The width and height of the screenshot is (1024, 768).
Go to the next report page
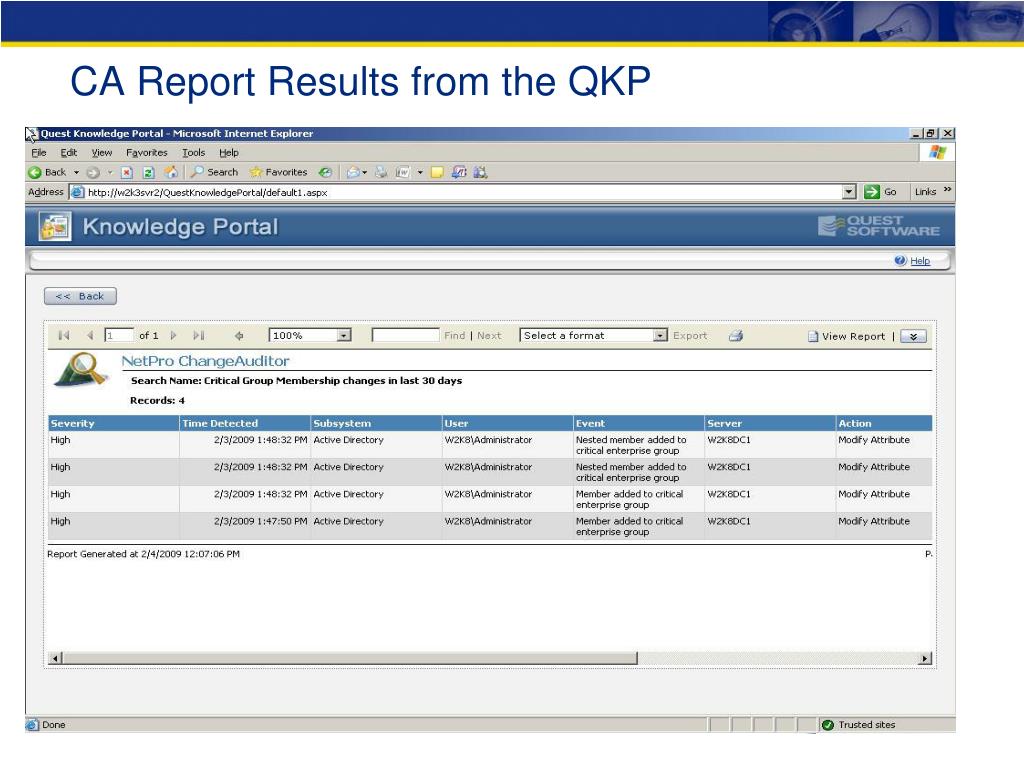(x=174, y=336)
